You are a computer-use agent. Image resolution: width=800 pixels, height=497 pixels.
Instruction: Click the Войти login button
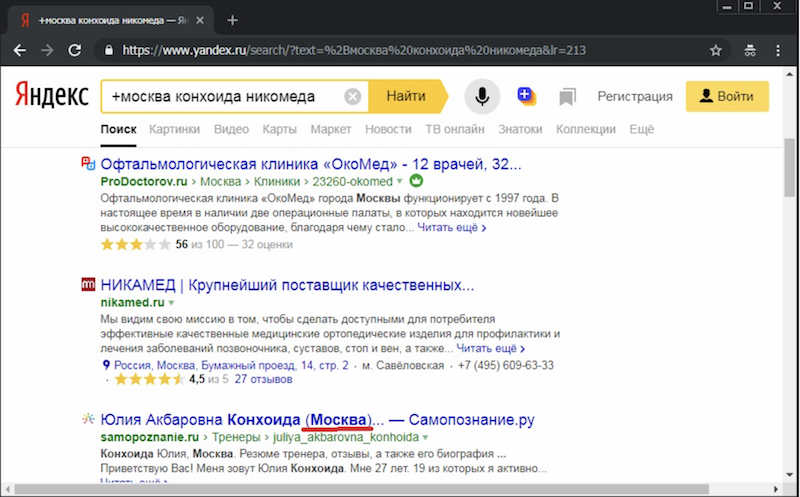tap(727, 96)
